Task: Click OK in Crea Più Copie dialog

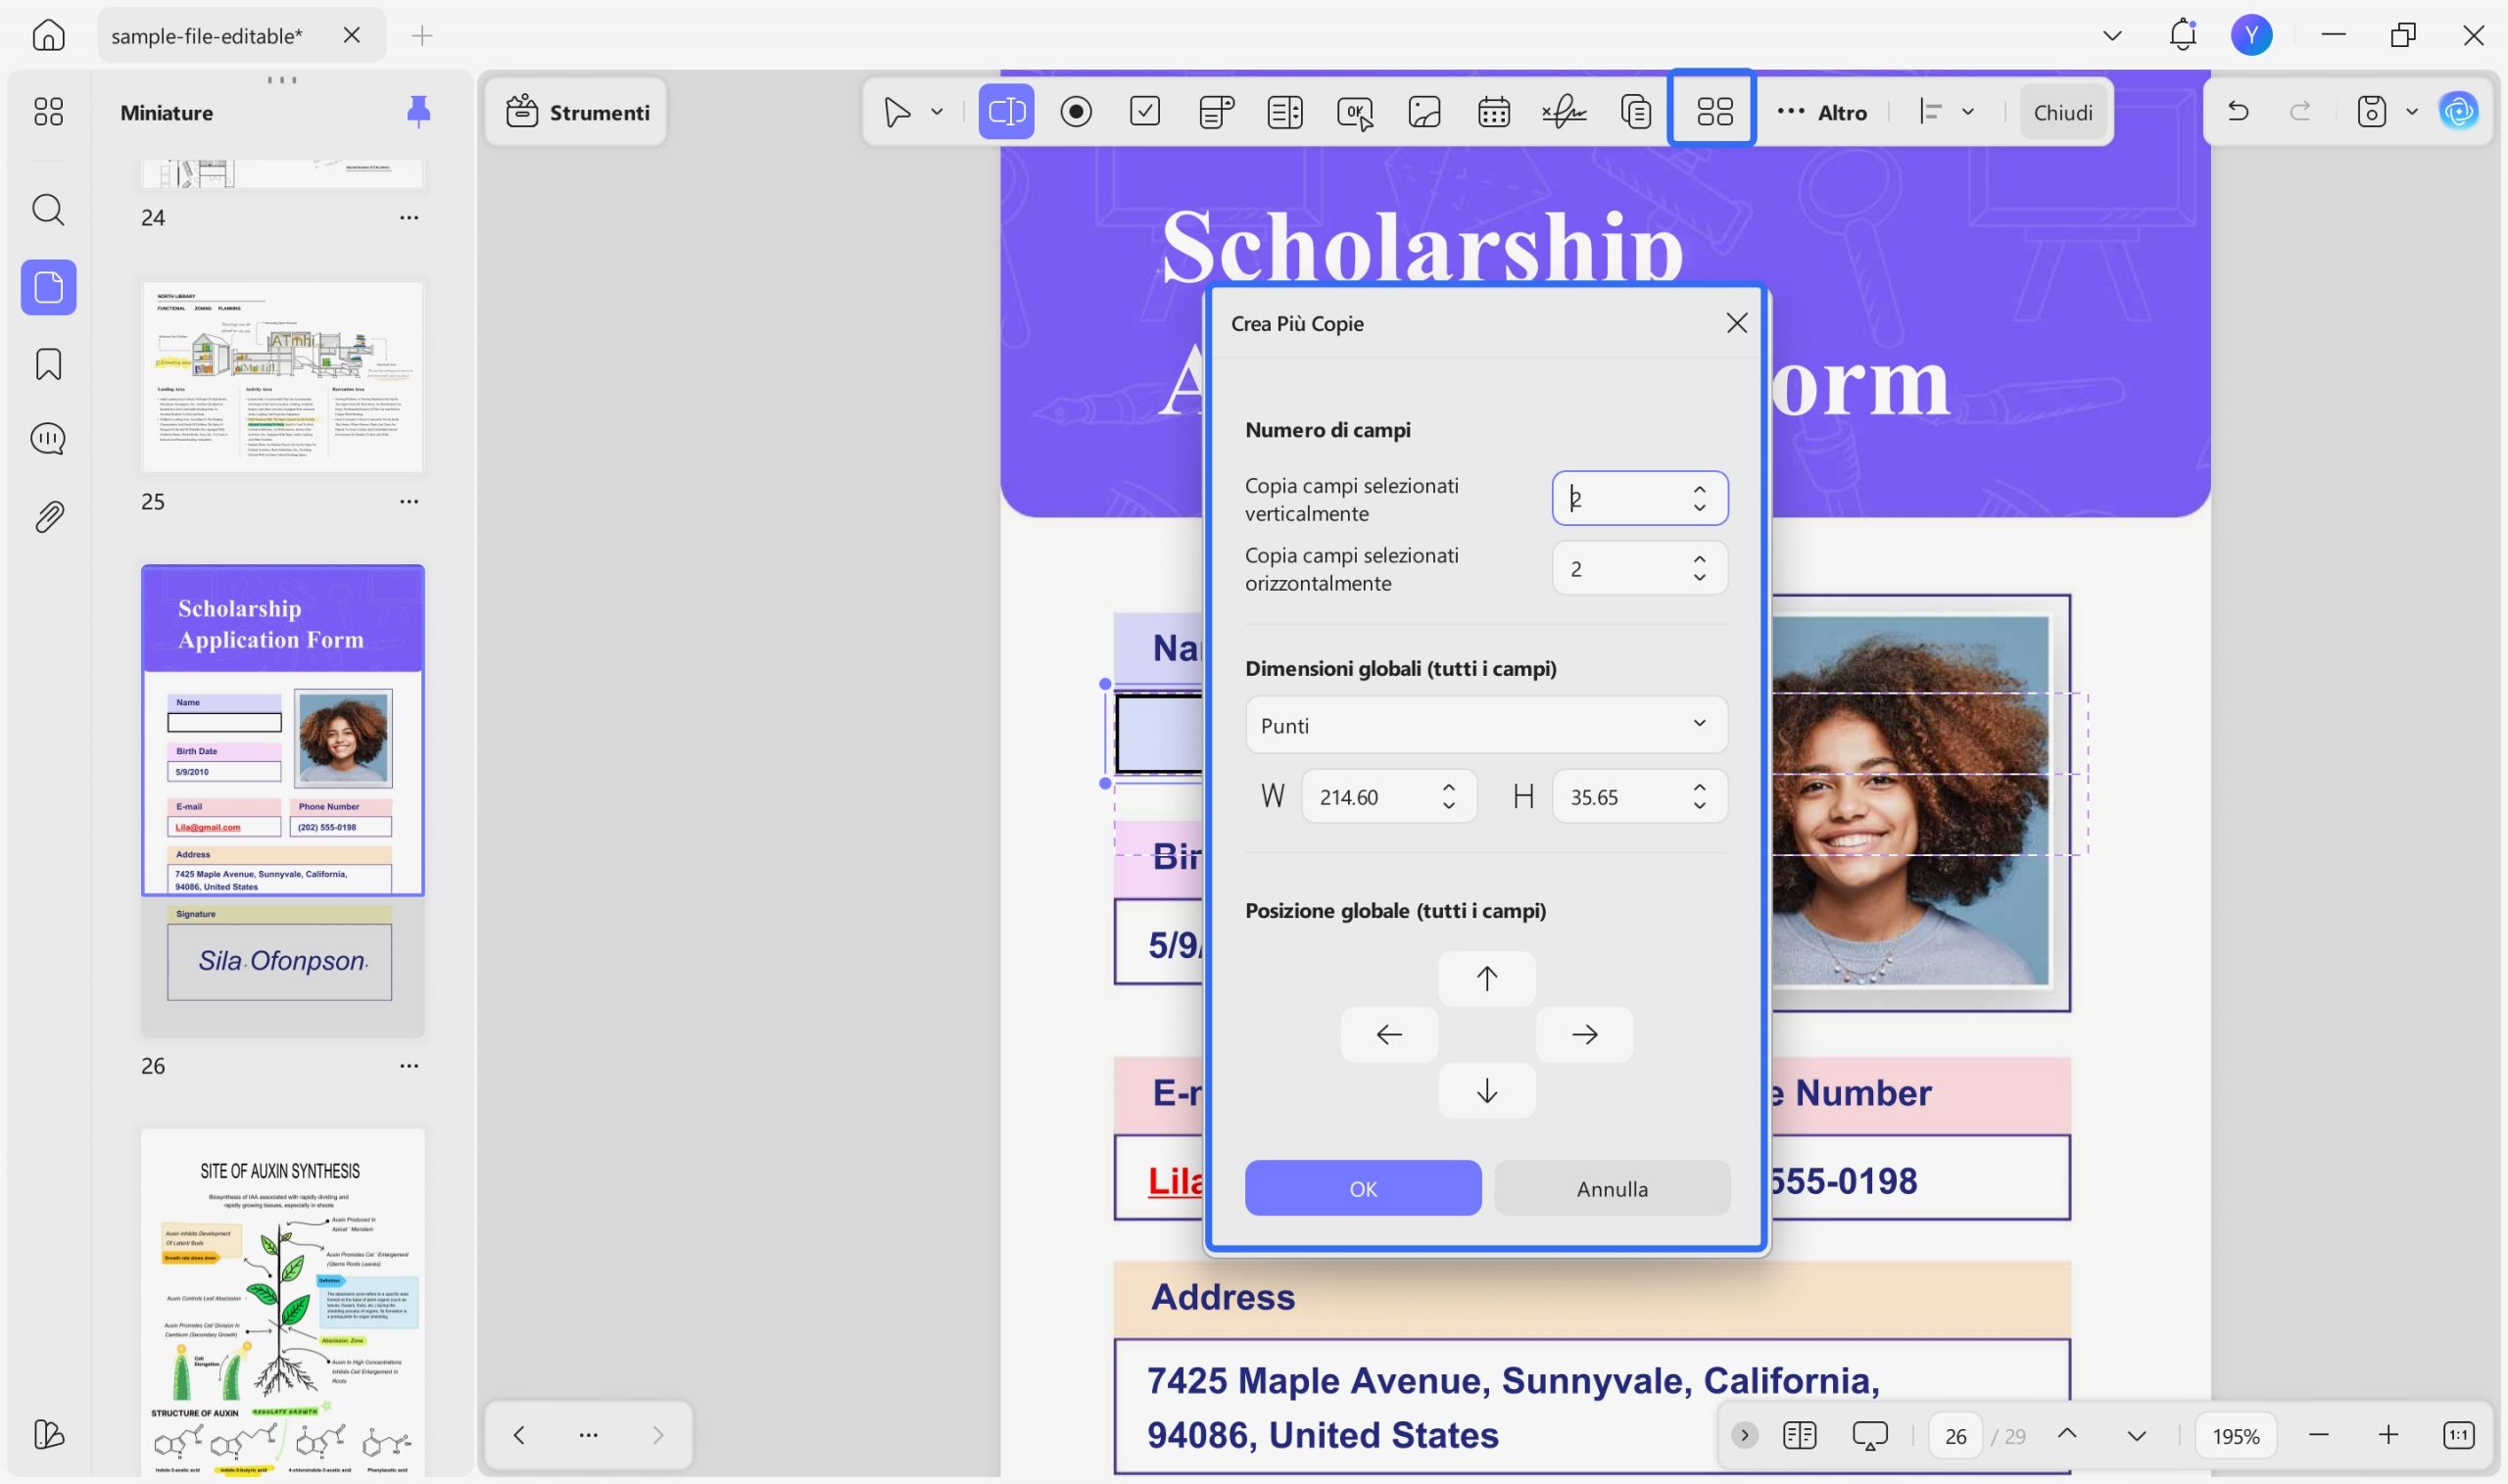Action: [1363, 1188]
